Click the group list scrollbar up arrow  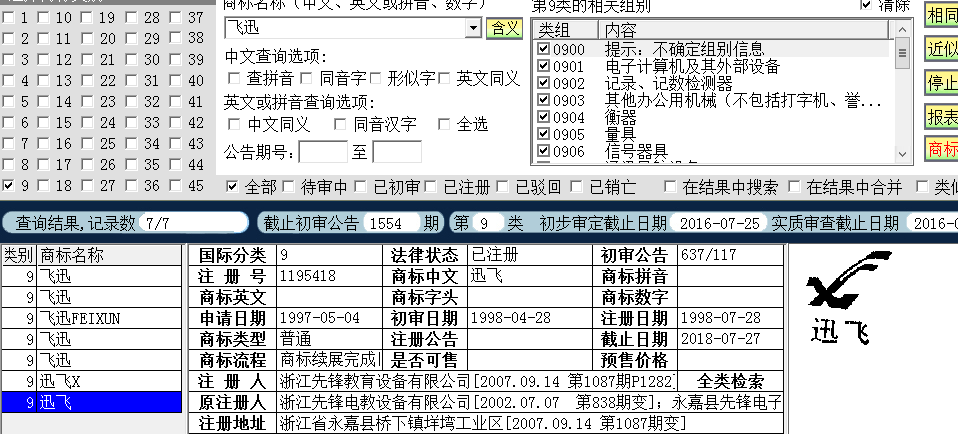tap(902, 29)
